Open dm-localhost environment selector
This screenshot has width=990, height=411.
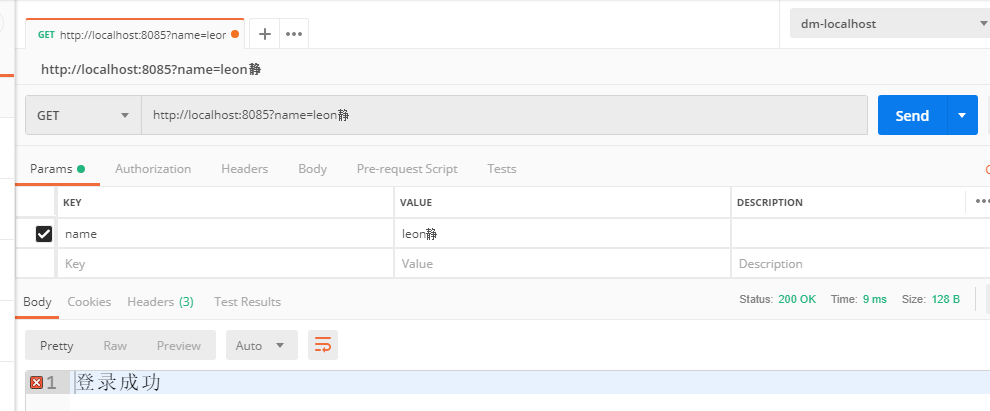point(887,24)
